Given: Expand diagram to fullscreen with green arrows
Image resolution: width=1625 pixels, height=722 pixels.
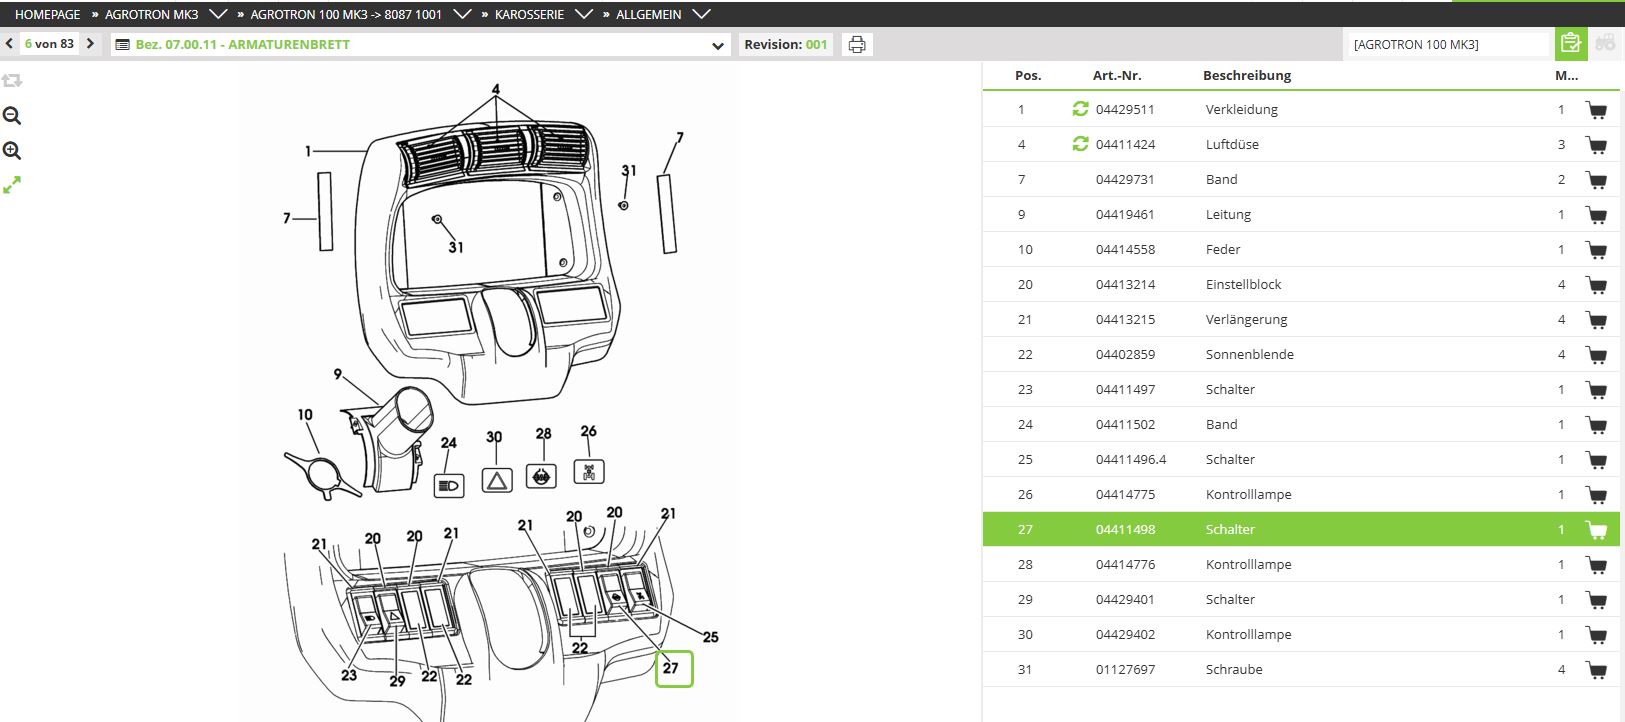Looking at the screenshot, I should [12, 185].
